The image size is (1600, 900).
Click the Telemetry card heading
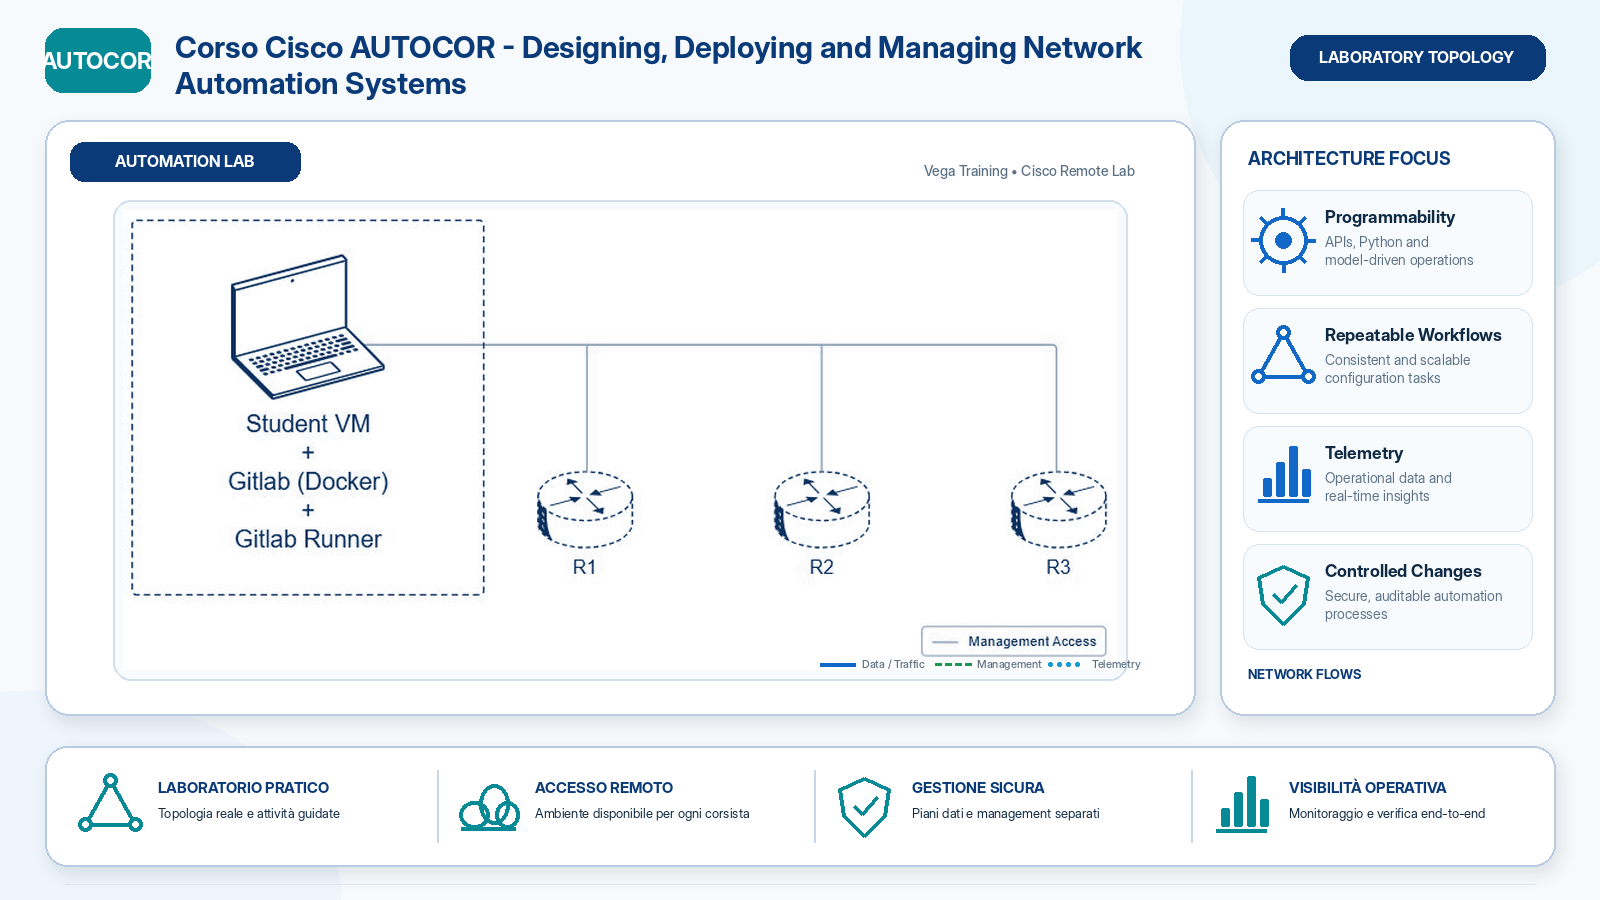click(x=1363, y=453)
